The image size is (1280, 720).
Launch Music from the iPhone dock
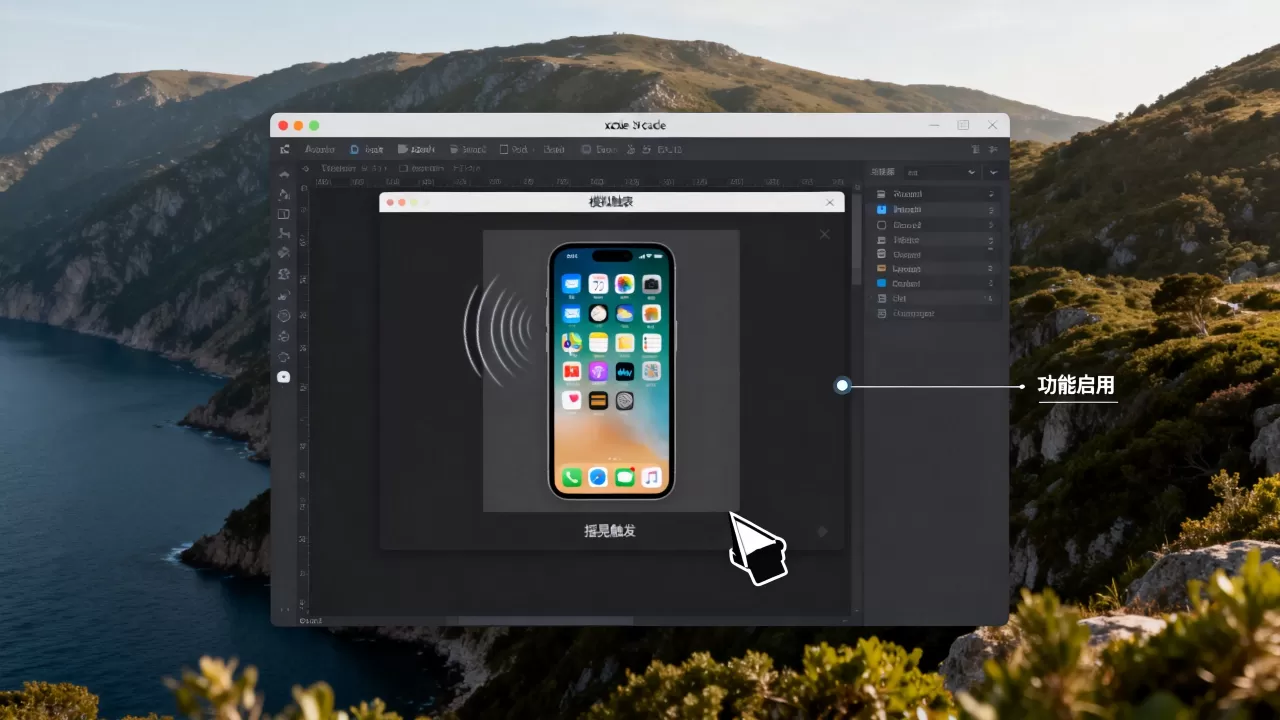tap(651, 477)
